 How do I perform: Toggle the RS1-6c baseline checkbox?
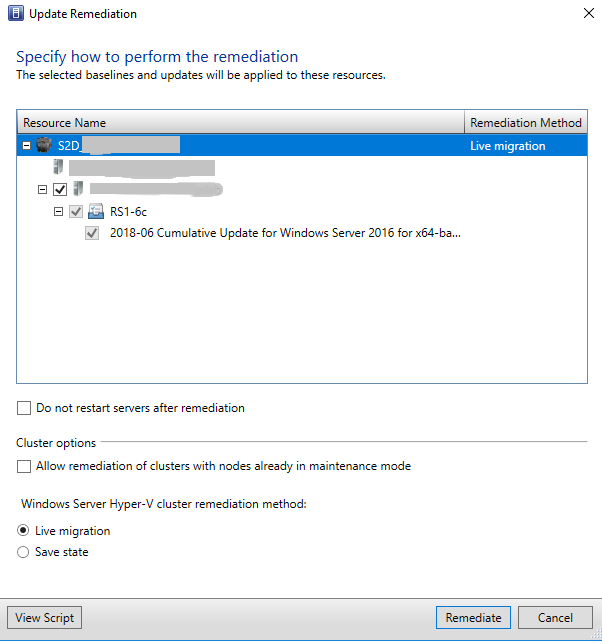point(76,212)
